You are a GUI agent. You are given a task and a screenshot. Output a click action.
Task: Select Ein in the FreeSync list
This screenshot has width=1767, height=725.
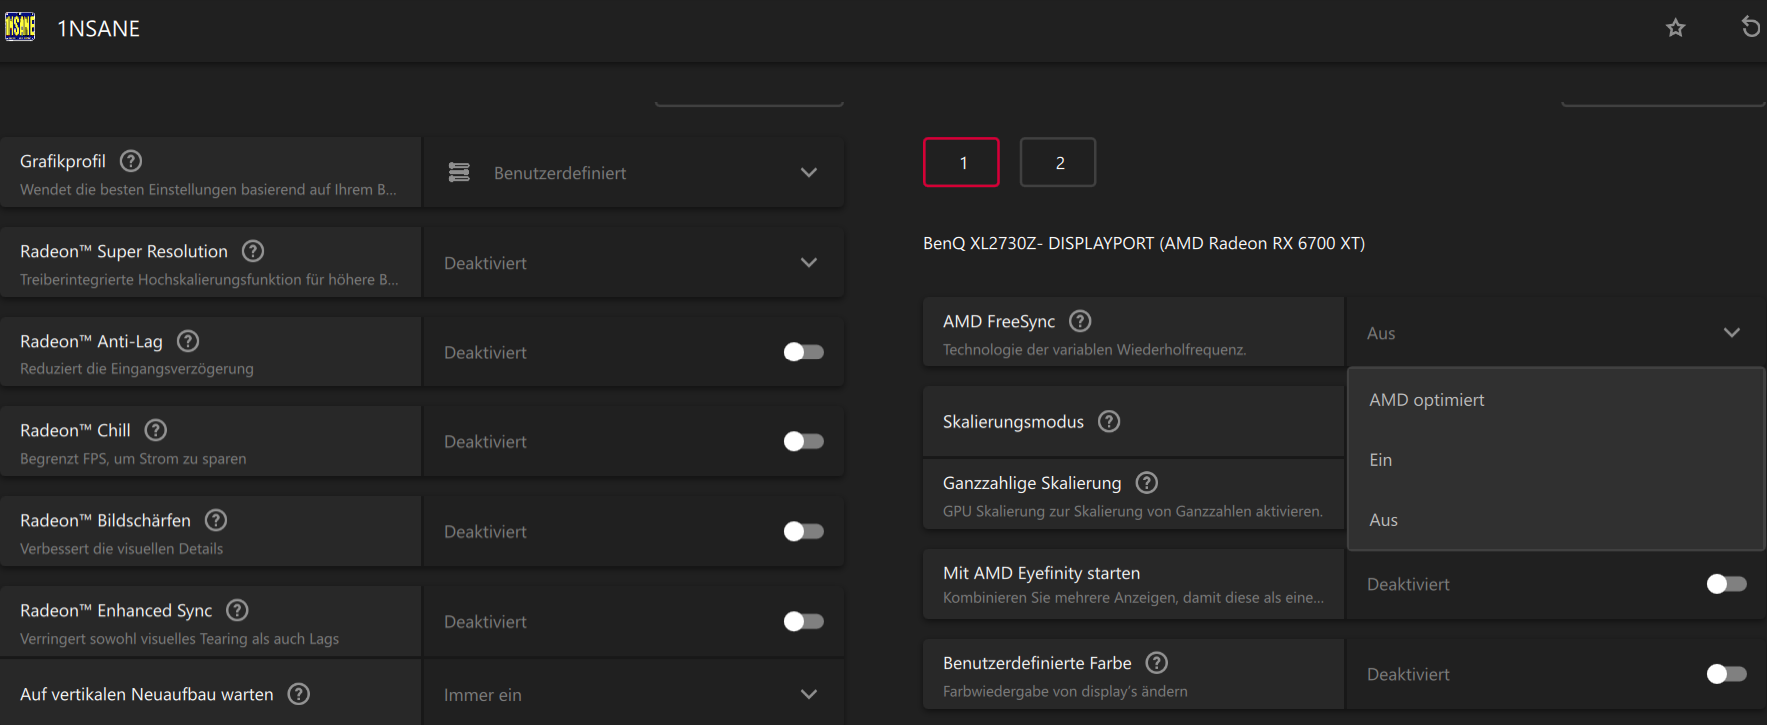pos(1555,460)
